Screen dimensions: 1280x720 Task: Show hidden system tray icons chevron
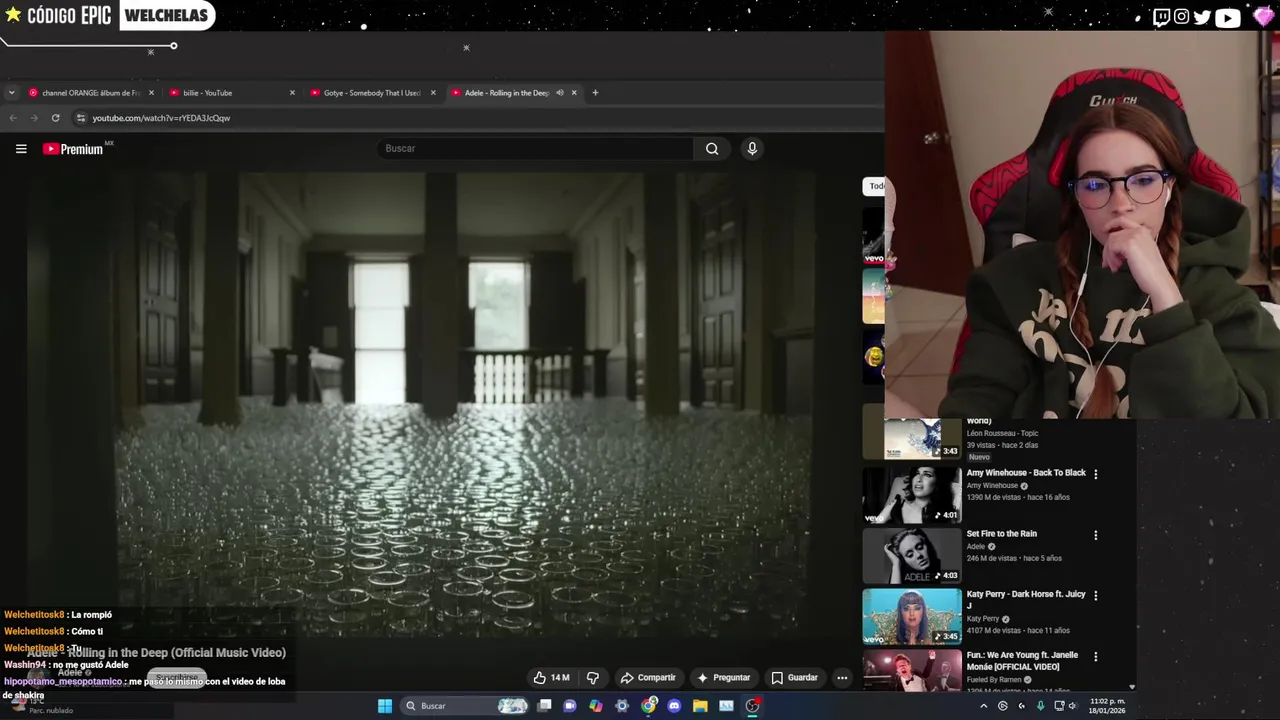coord(983,706)
